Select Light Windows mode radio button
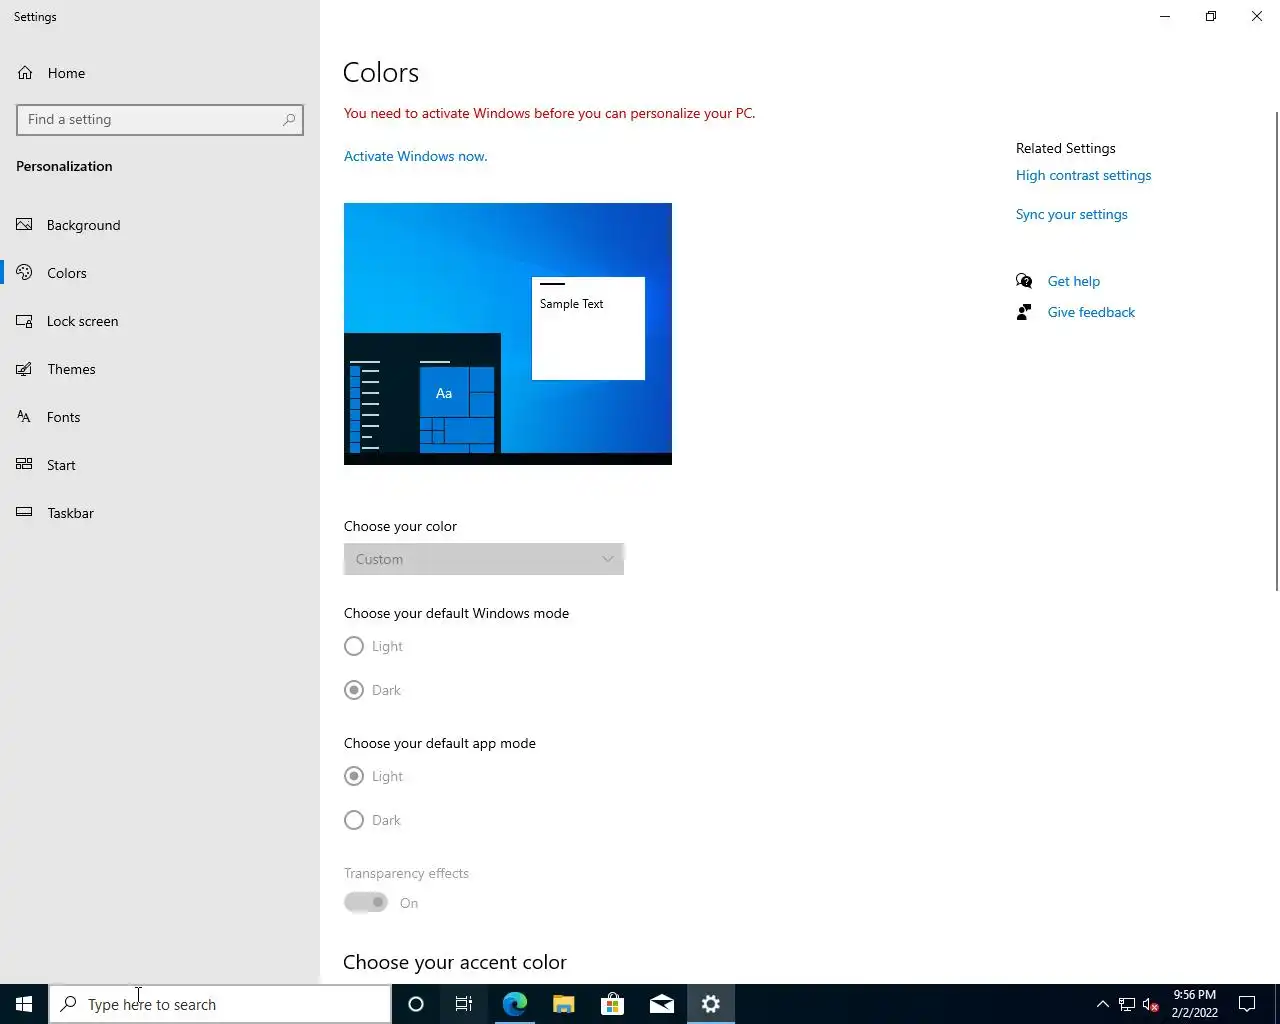 pyautogui.click(x=354, y=646)
